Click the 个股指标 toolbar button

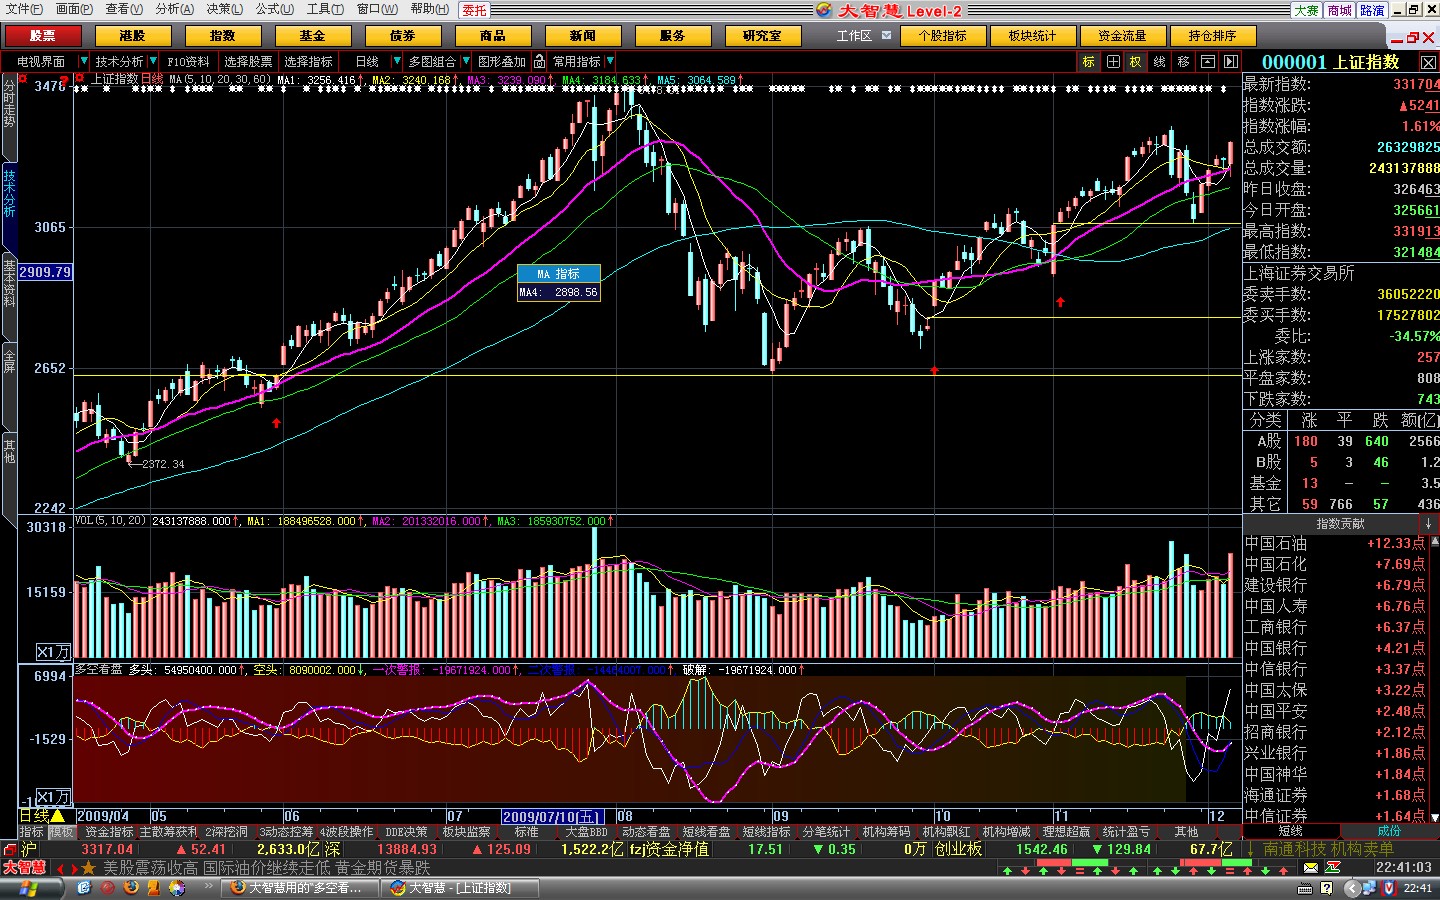point(942,36)
